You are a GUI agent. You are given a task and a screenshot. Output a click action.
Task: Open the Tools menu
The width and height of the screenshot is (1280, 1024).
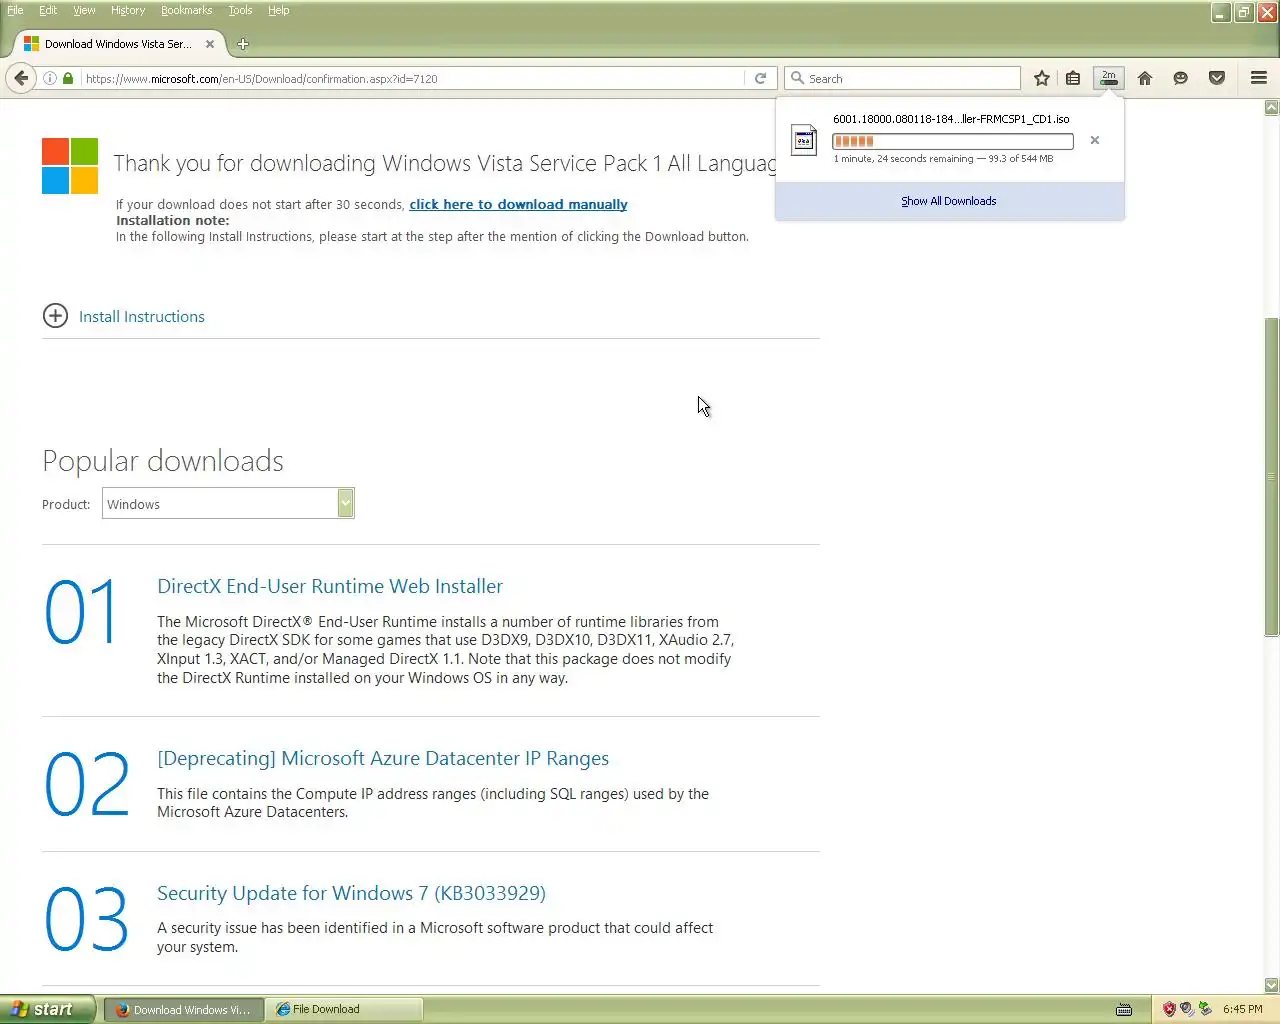(x=240, y=10)
